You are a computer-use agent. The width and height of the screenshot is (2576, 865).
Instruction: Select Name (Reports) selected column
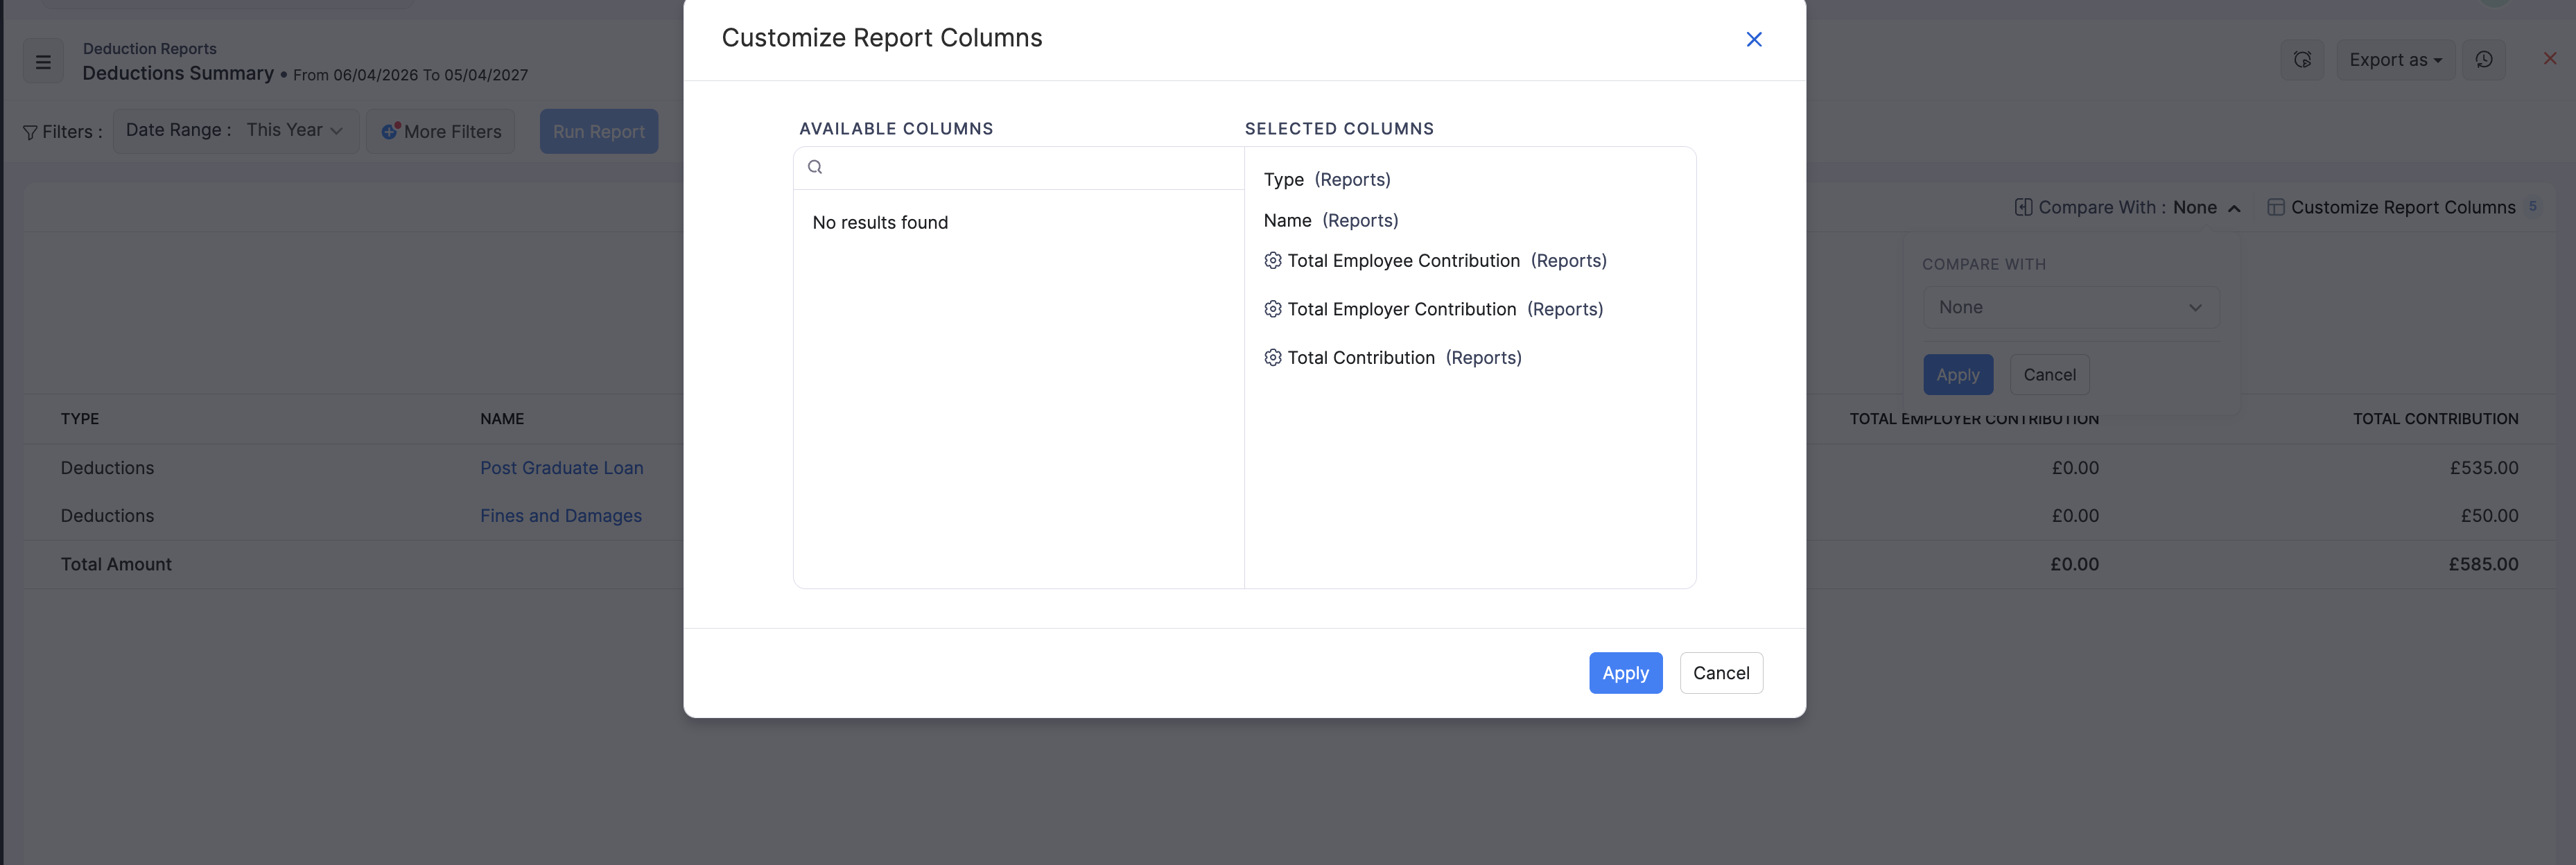click(1330, 220)
